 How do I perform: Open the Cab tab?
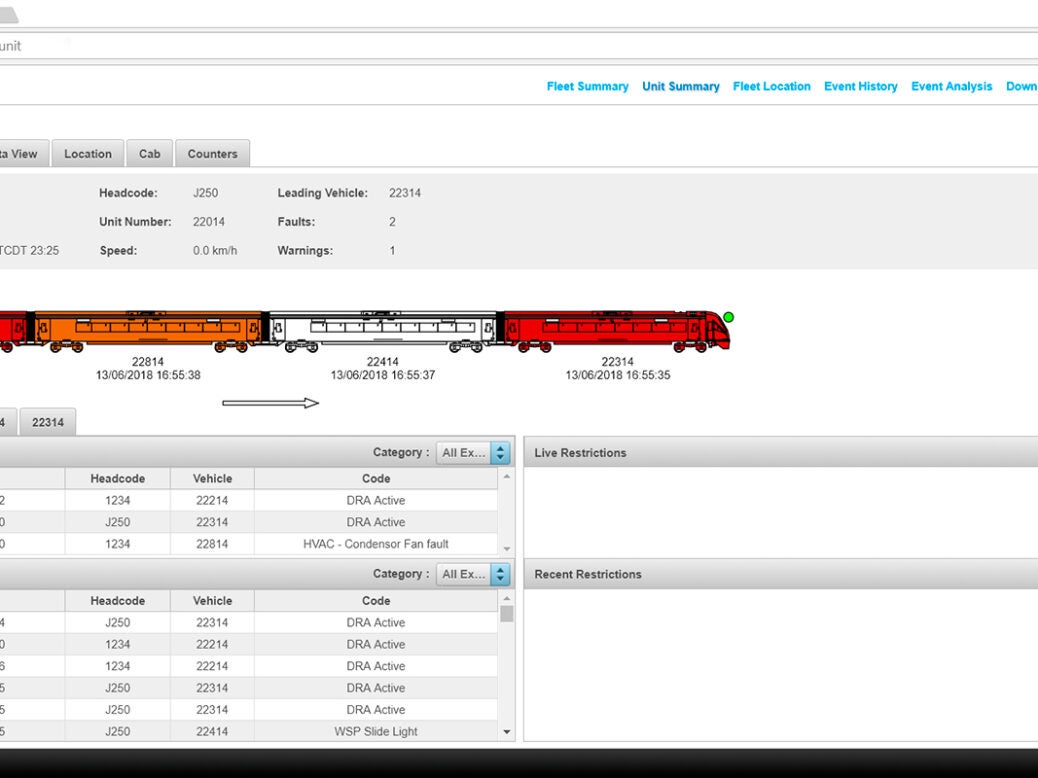point(150,153)
